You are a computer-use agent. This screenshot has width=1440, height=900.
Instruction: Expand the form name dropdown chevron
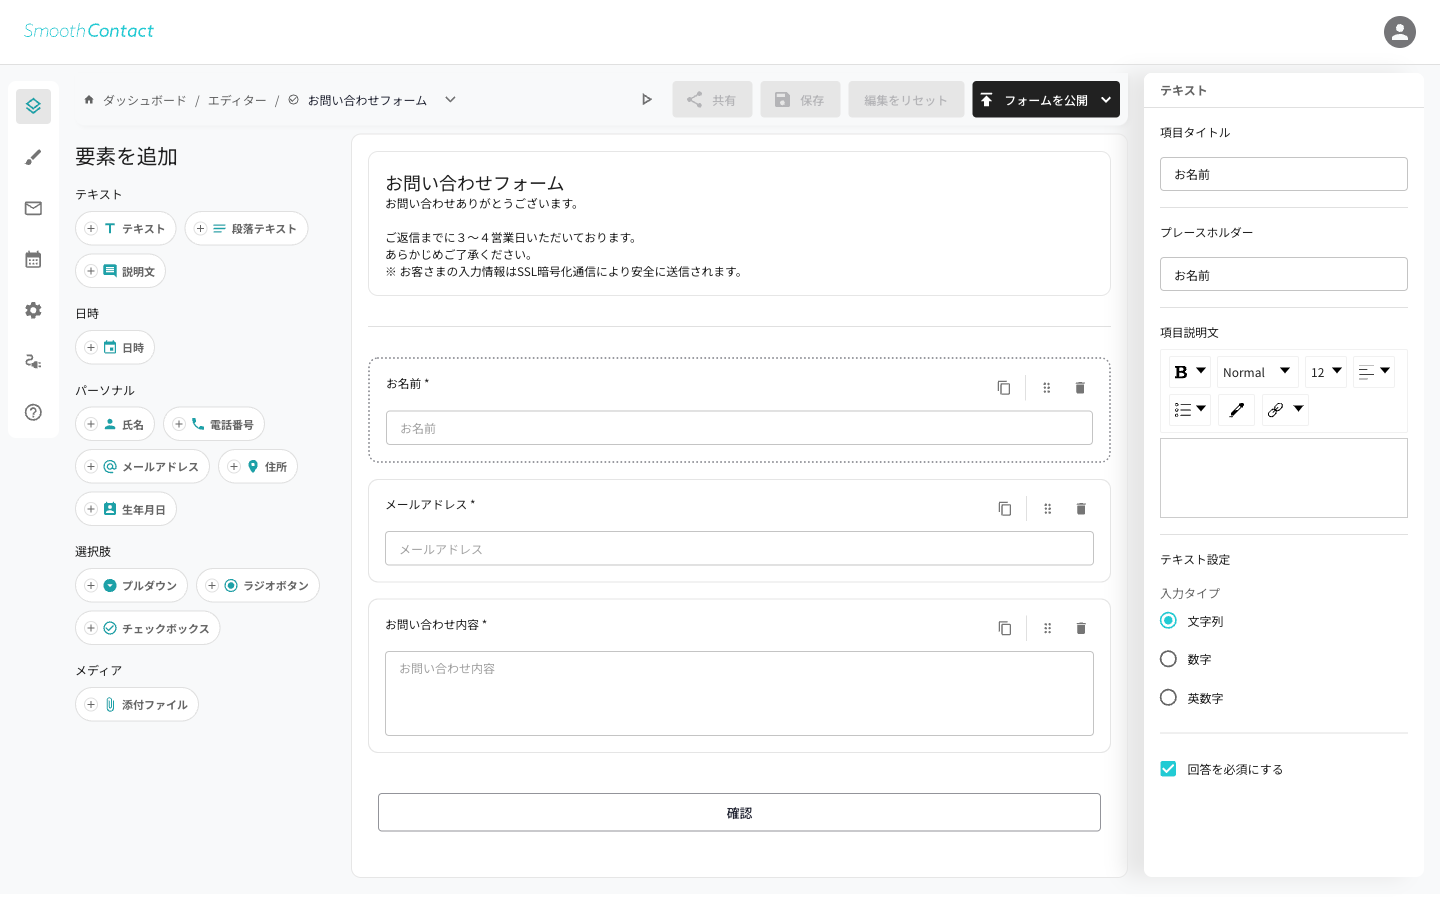[451, 100]
